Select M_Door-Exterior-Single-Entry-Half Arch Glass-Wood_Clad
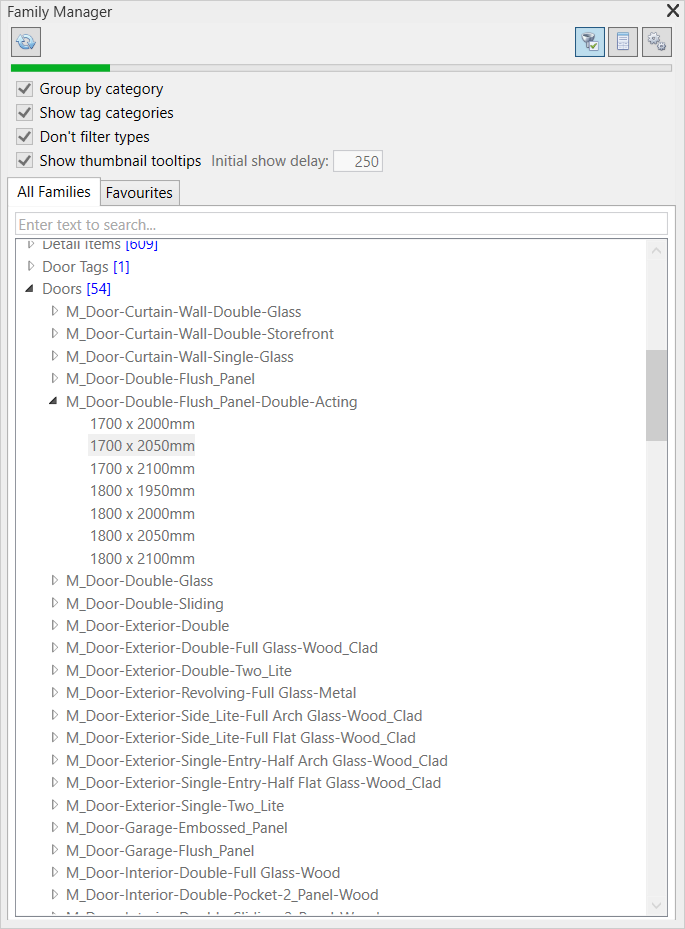Viewport: 685px width, 929px height. pos(257,761)
